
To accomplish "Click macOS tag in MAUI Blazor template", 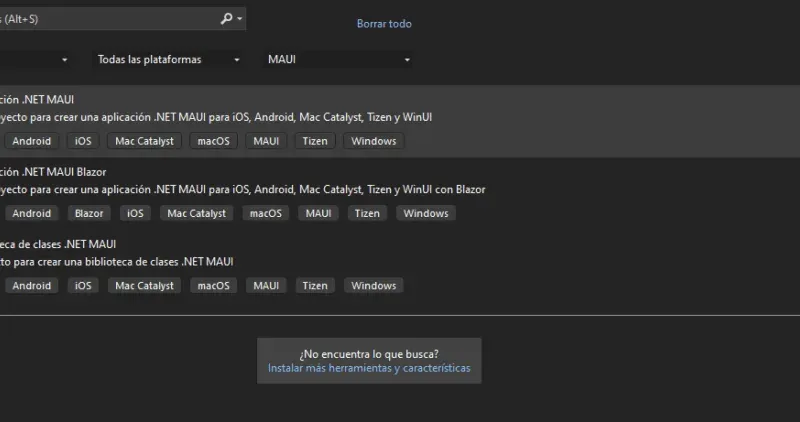I will coord(266,214).
